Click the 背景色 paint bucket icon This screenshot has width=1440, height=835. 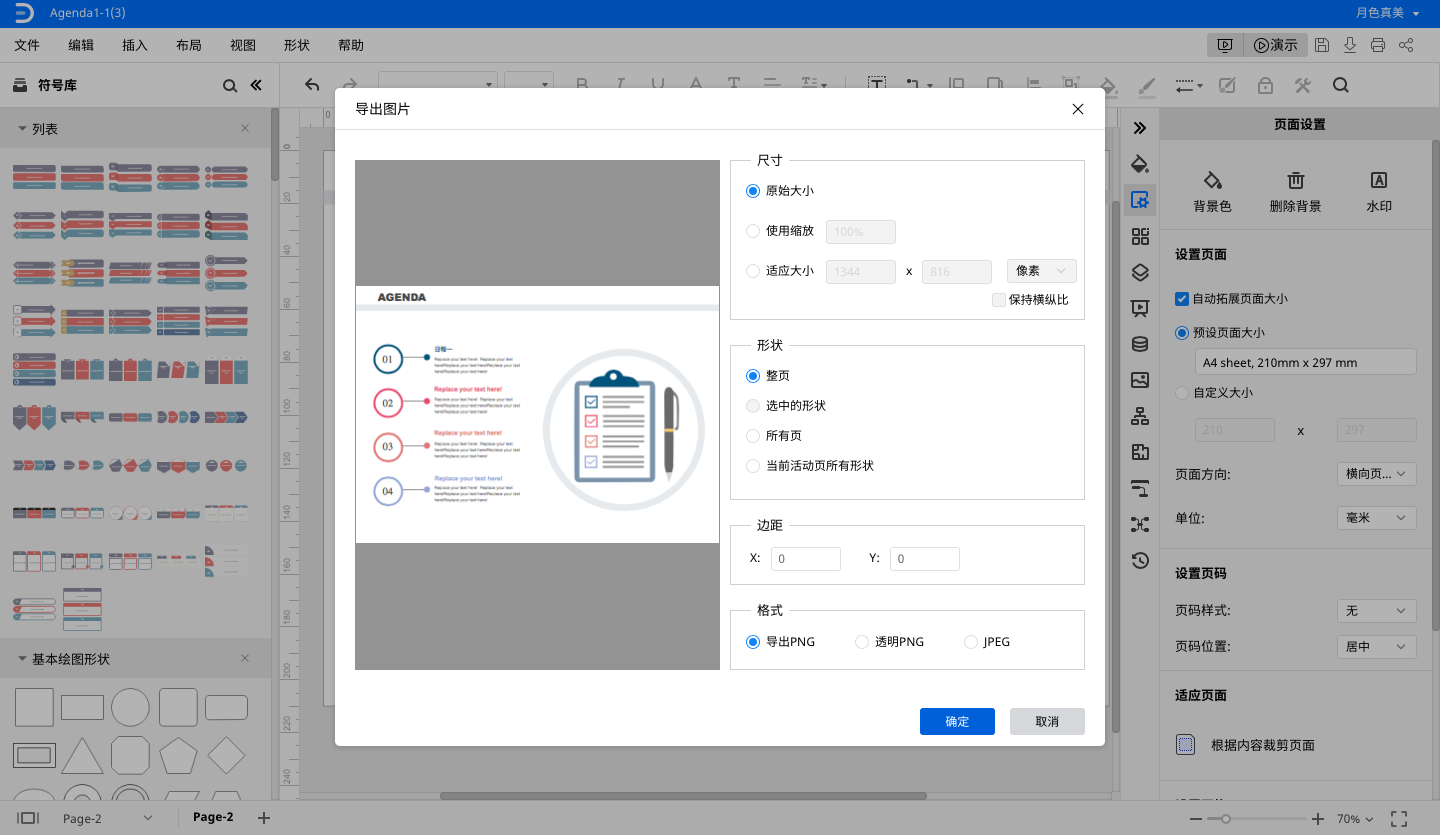(x=1212, y=180)
